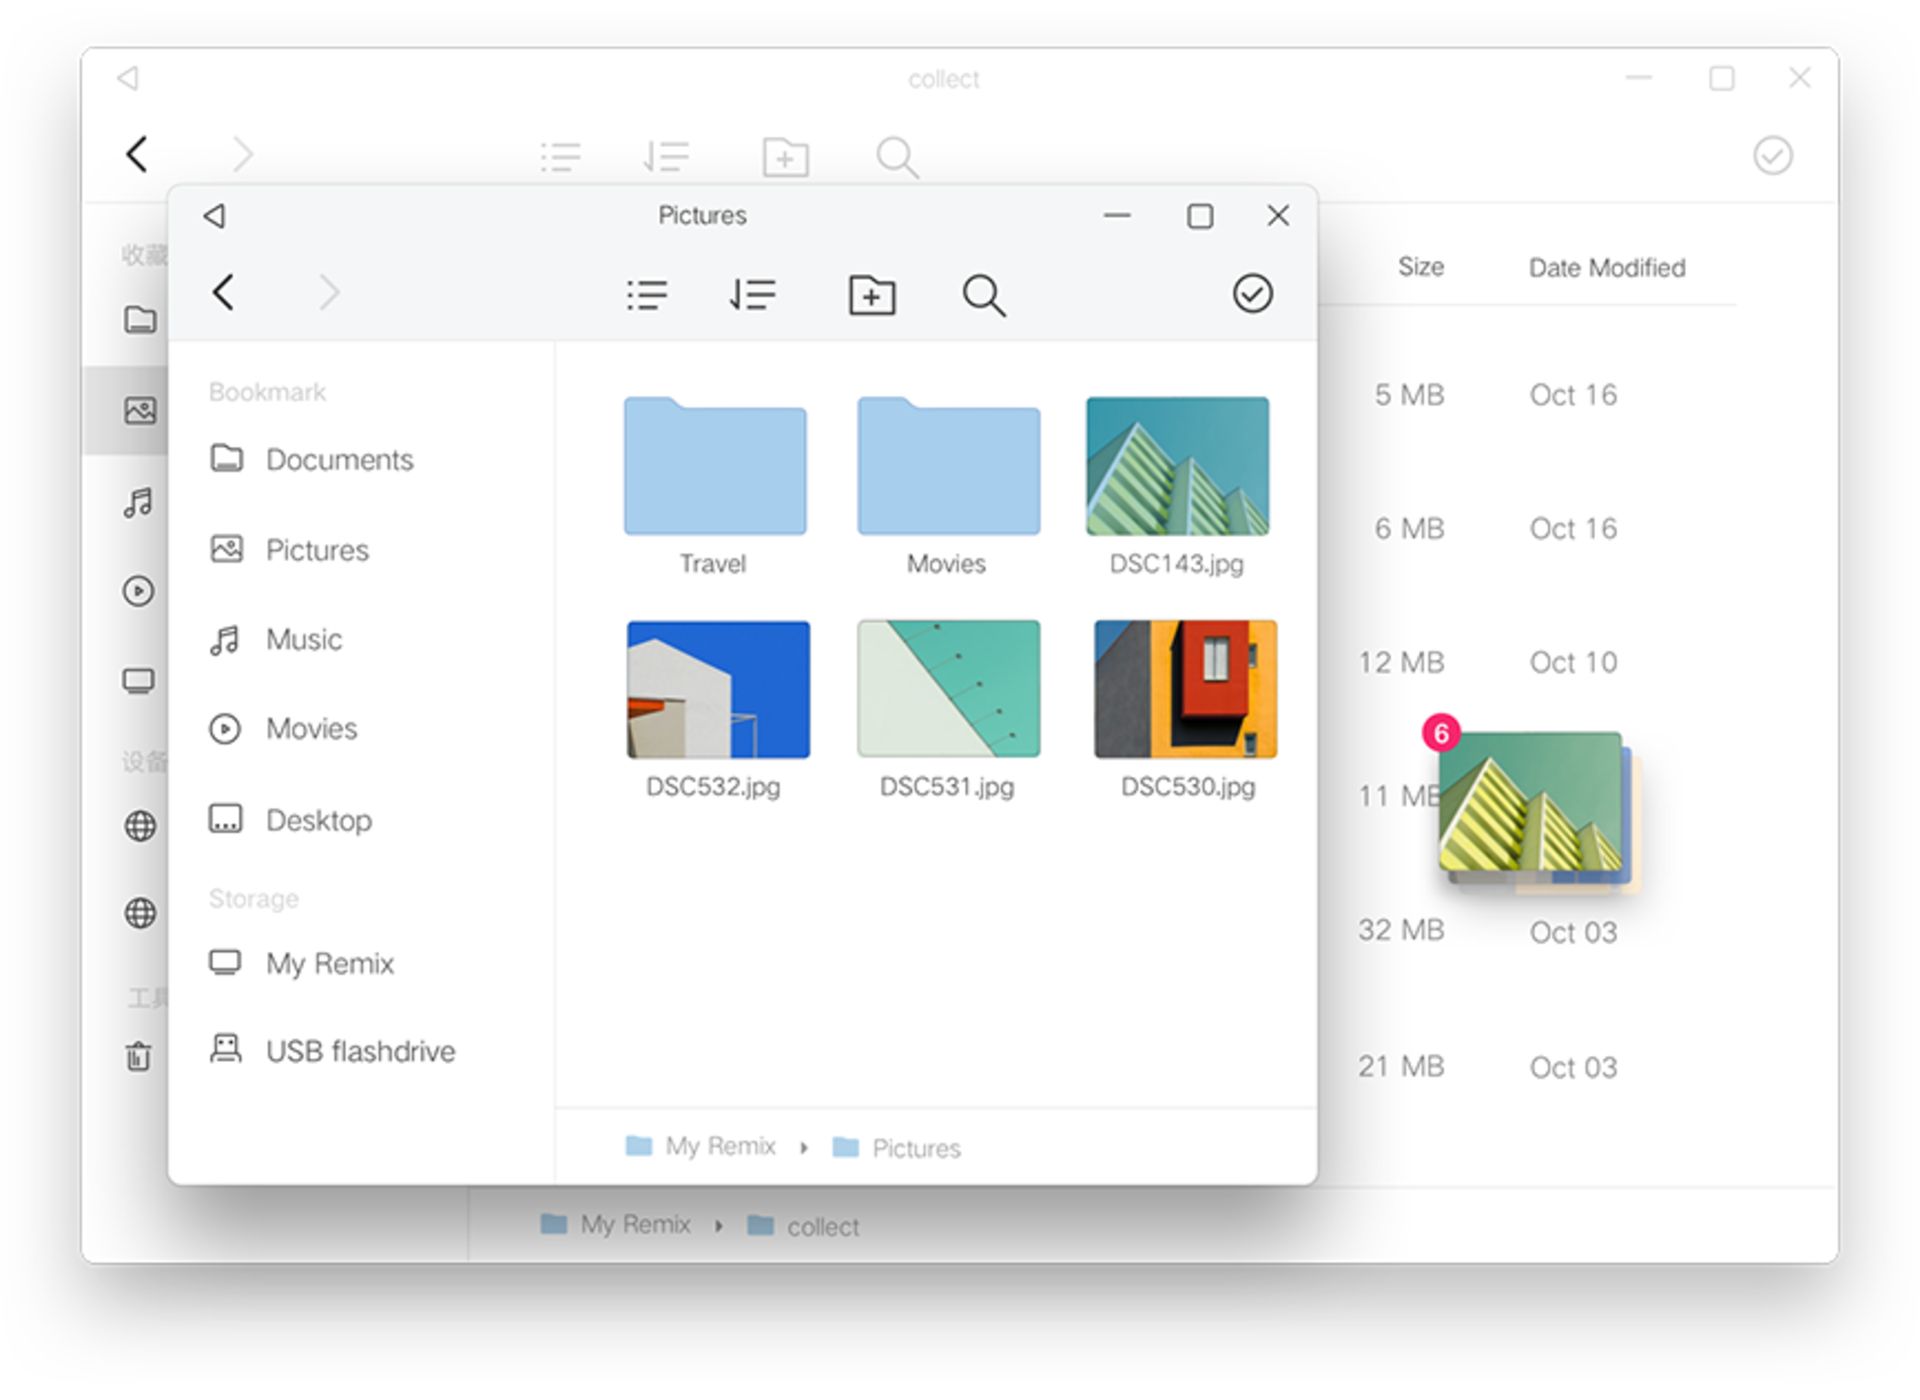Open the Desktop bookmark entry
This screenshot has height=1400, width=1920.
click(319, 820)
